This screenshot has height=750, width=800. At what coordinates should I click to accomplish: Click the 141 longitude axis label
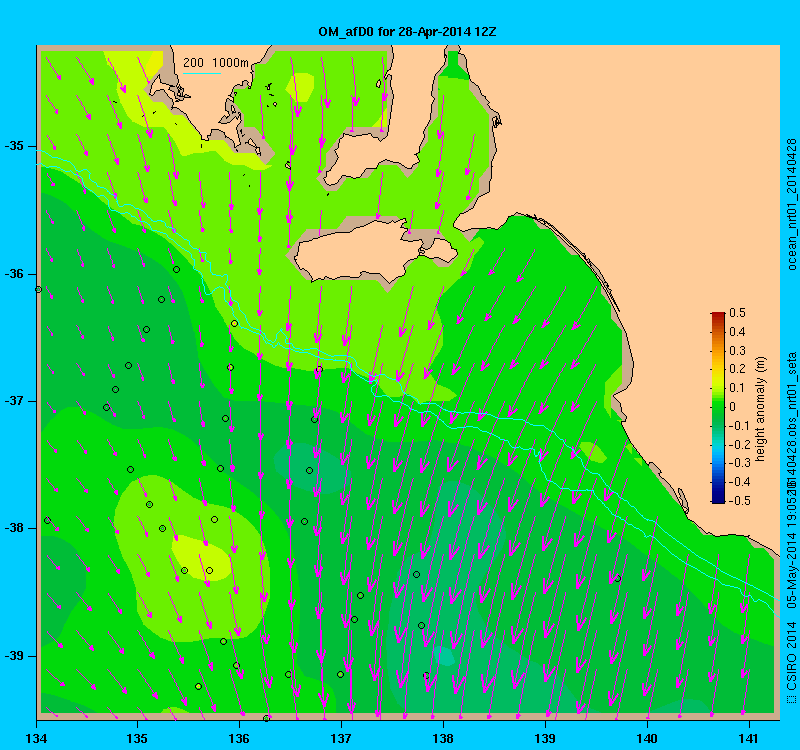748,738
